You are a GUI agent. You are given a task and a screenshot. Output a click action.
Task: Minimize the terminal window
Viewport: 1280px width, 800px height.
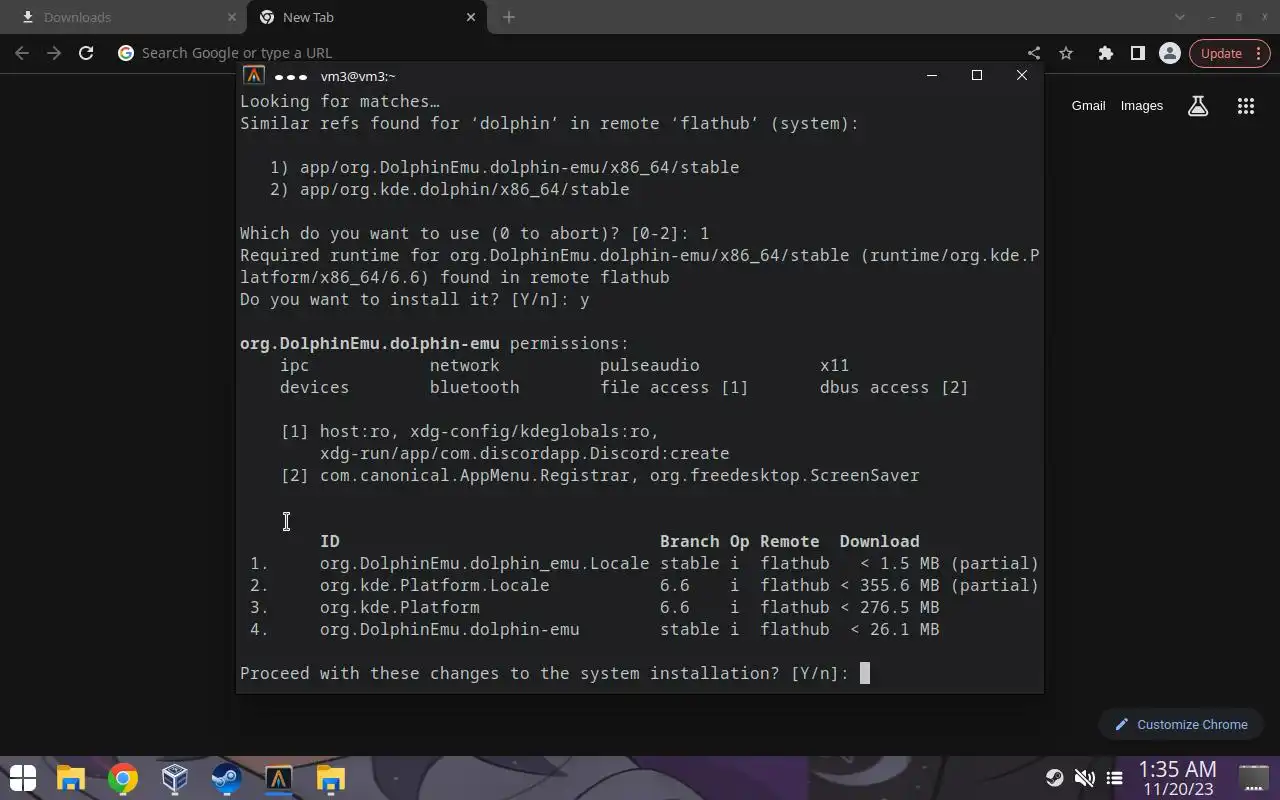932,75
